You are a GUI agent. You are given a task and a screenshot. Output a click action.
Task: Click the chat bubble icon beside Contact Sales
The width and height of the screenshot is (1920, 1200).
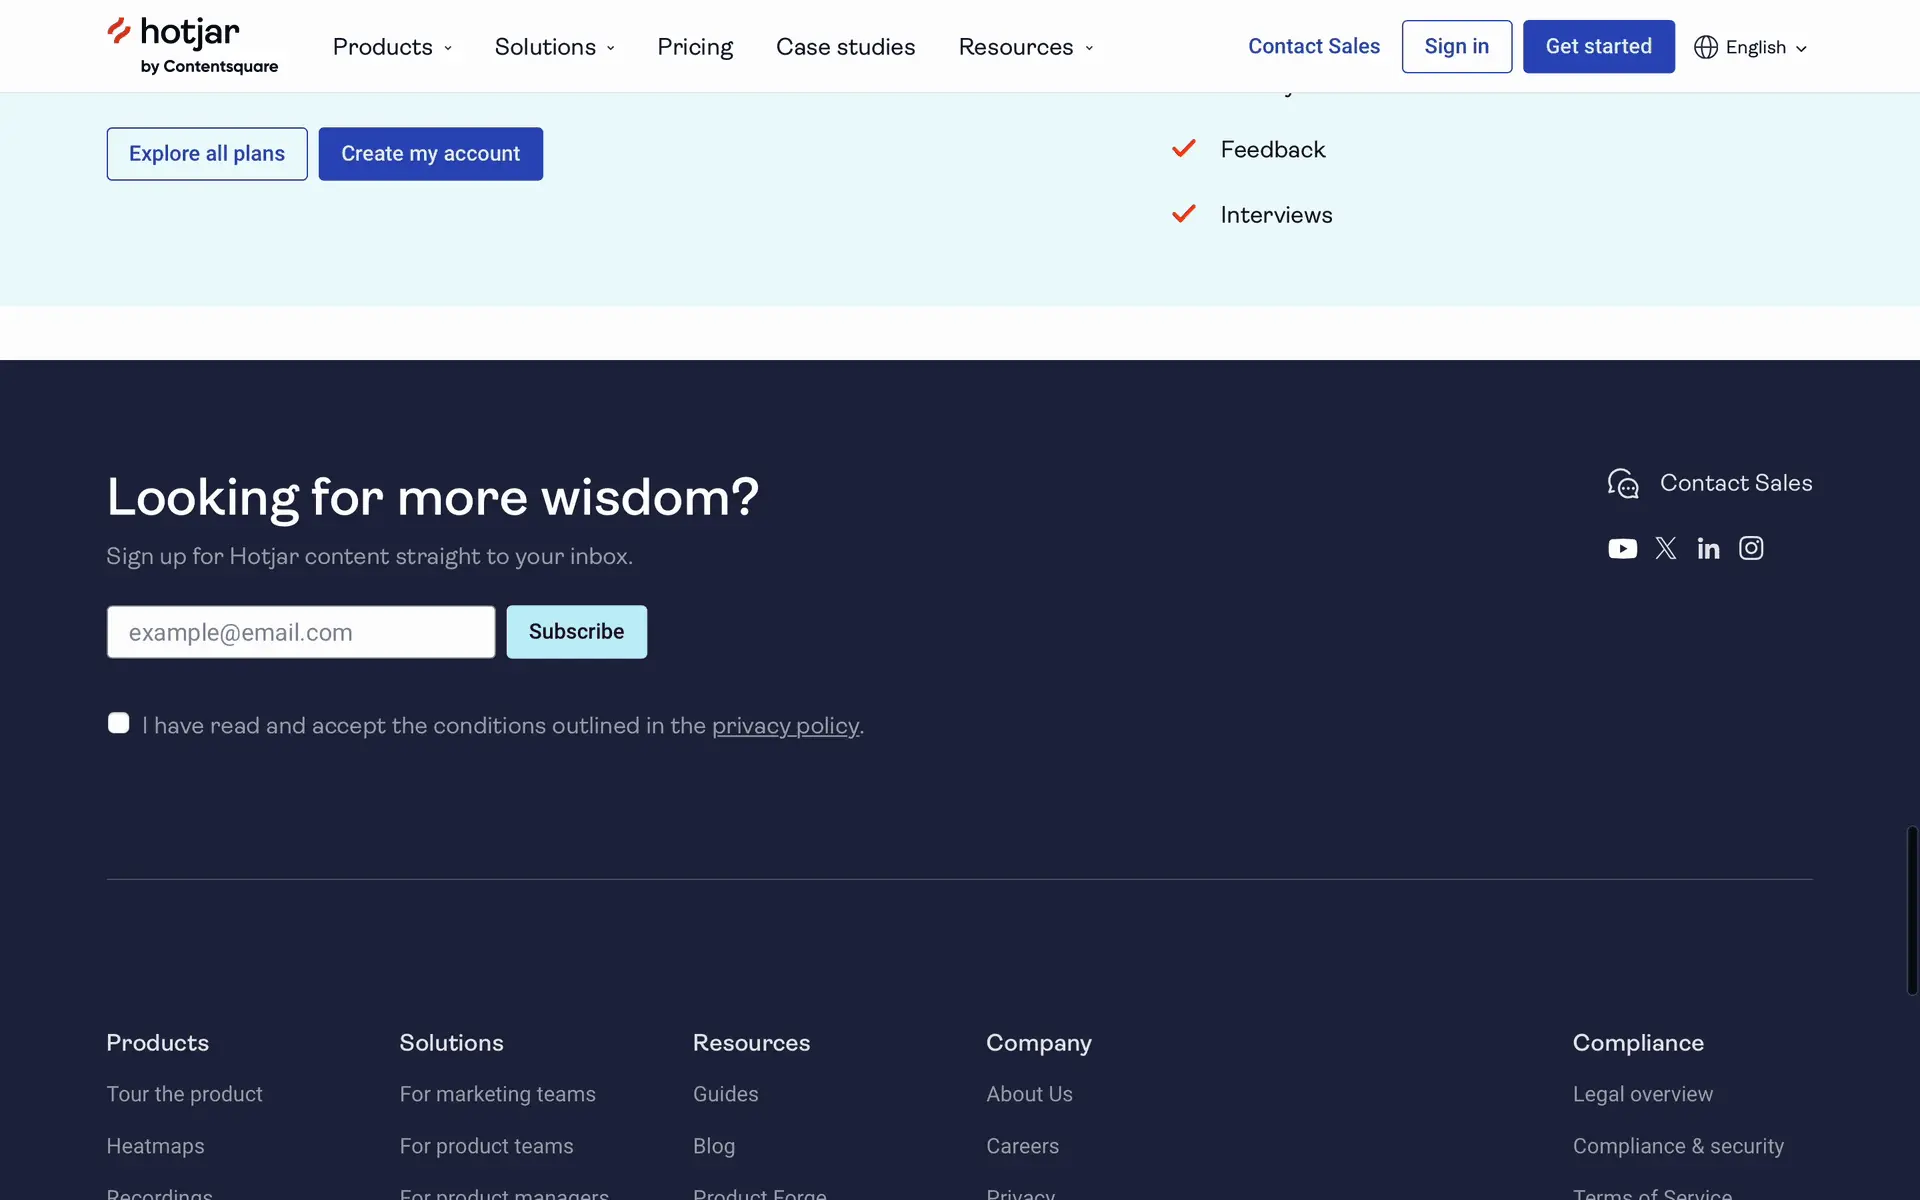(x=1622, y=484)
